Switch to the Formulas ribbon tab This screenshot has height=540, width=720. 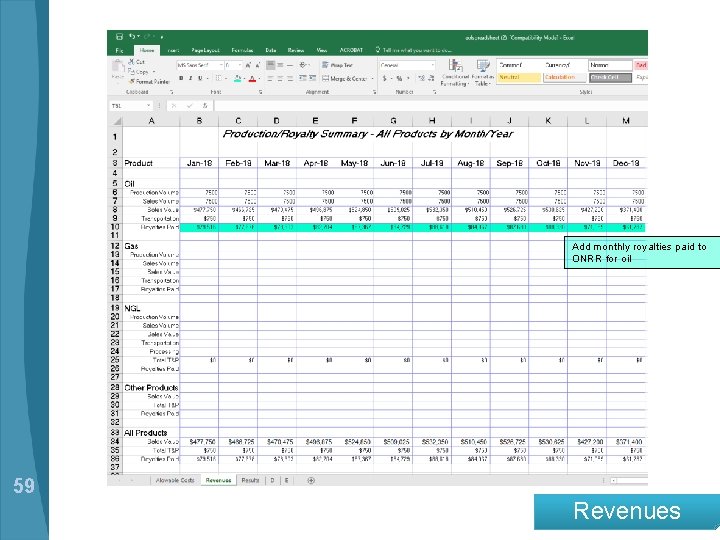point(242,50)
